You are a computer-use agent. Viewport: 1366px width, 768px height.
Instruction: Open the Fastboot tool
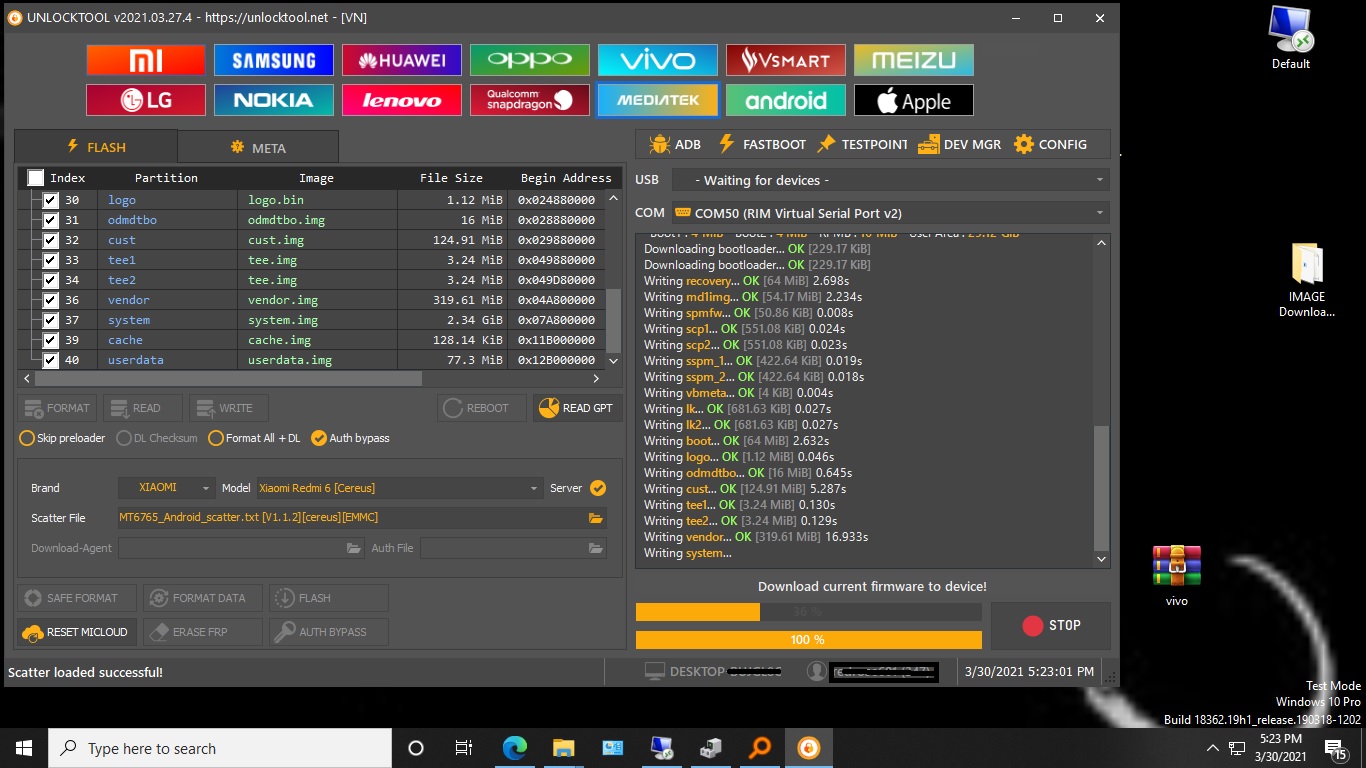[762, 144]
